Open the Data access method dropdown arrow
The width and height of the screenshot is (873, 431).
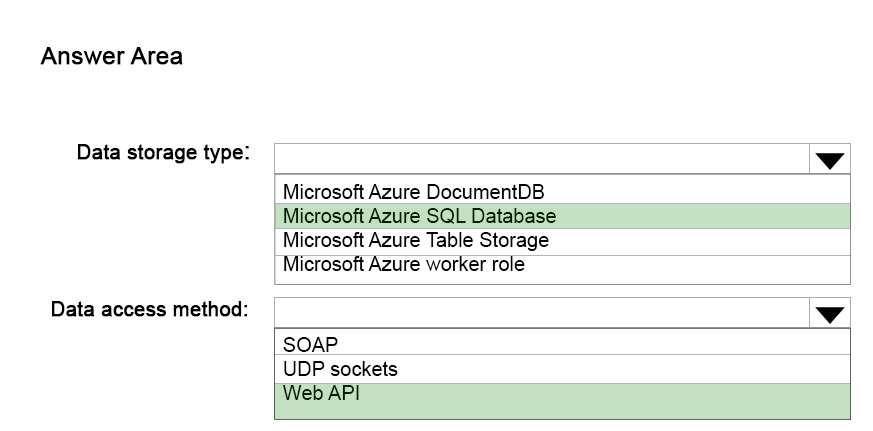tap(830, 313)
